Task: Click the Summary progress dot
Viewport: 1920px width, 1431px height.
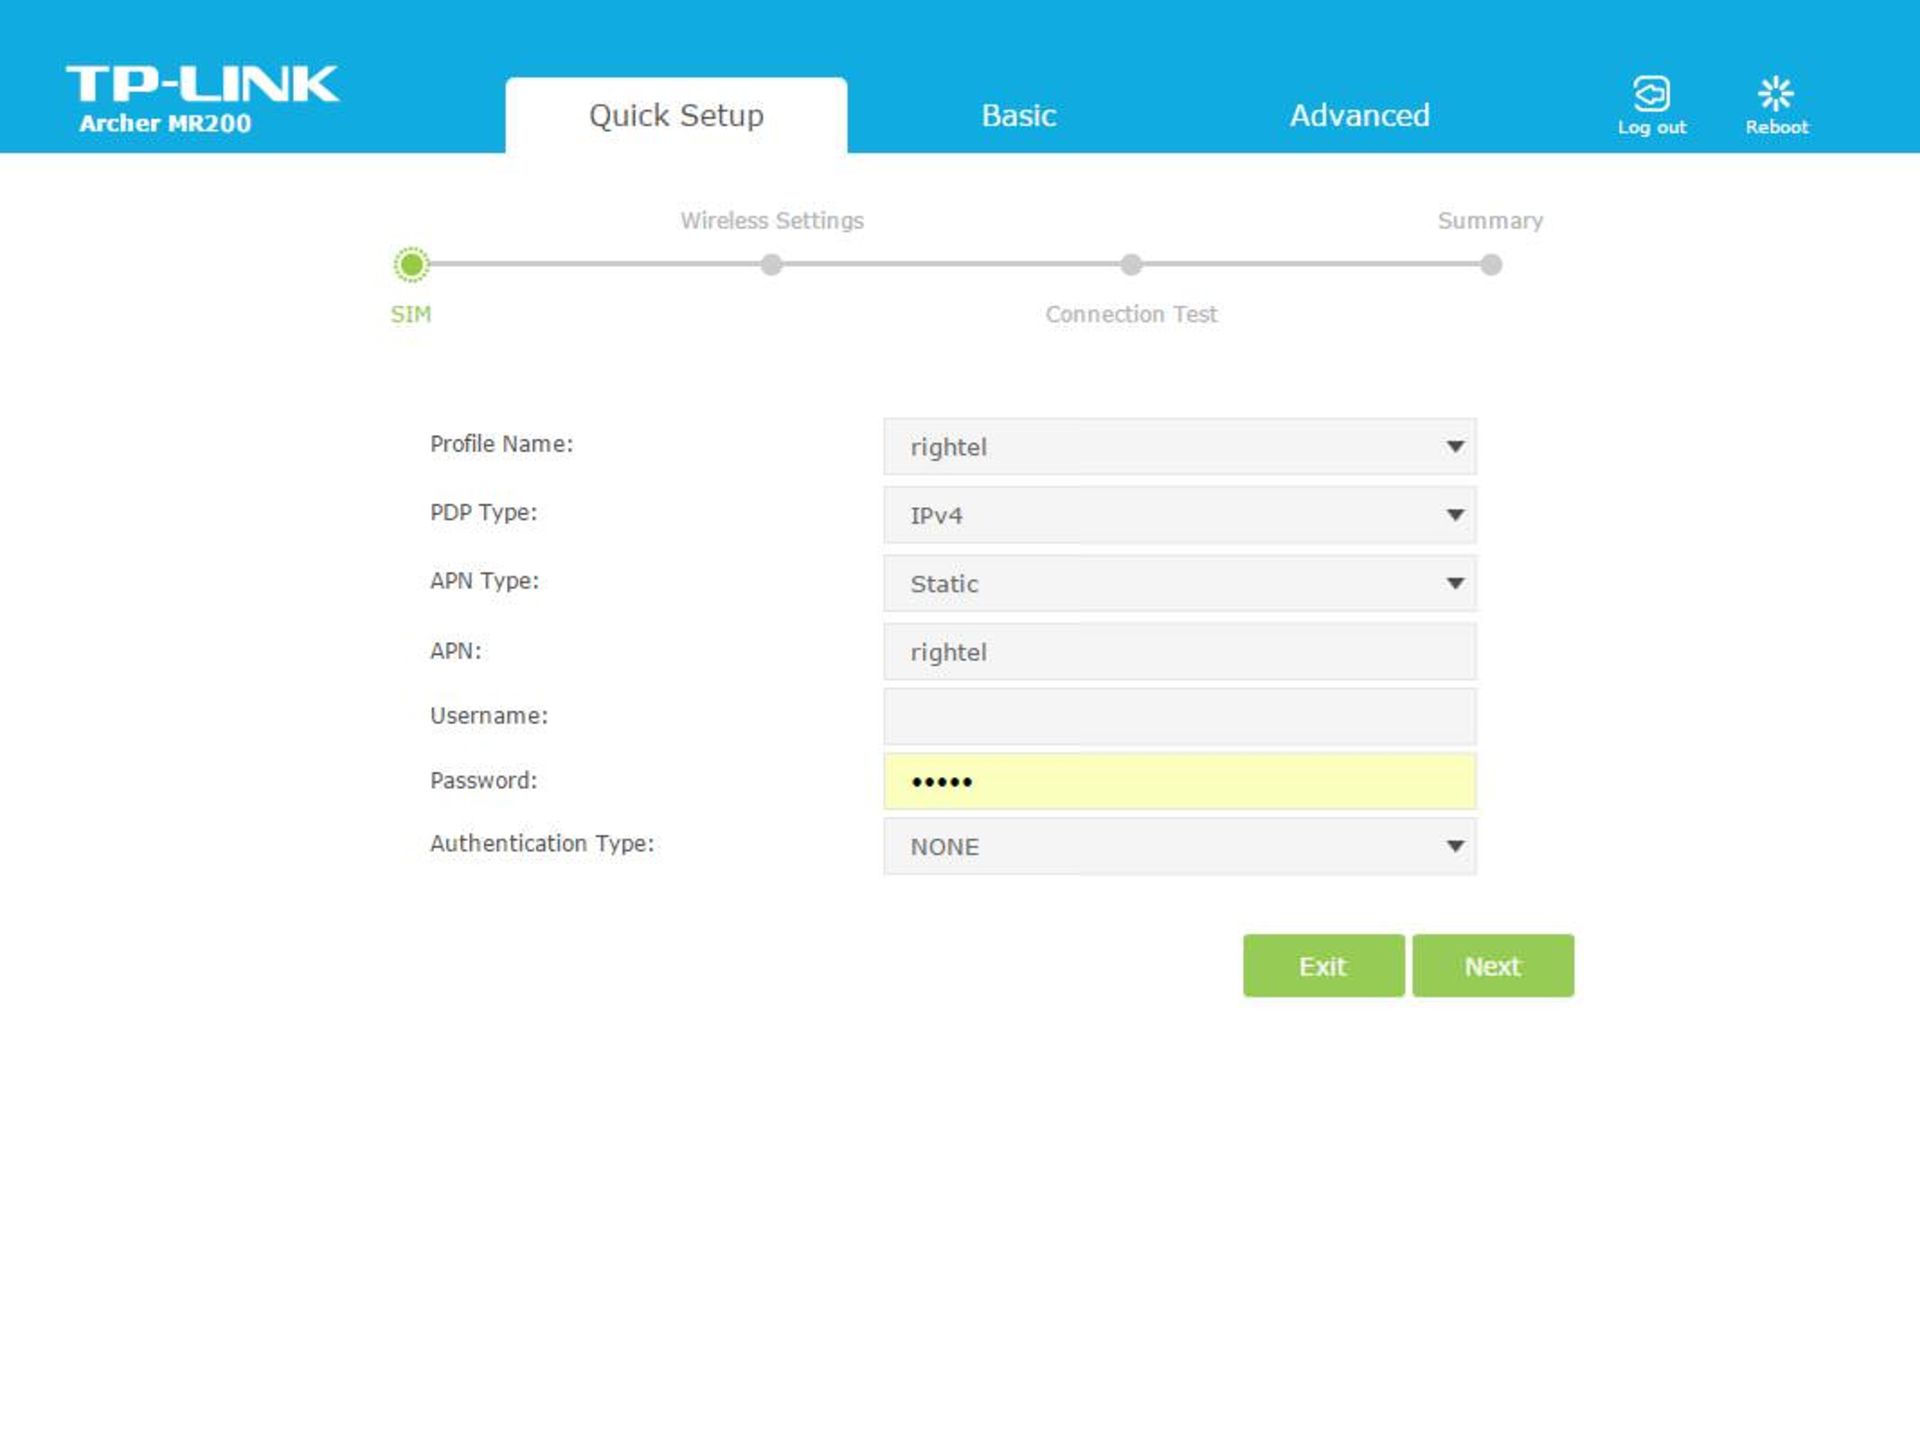Action: [1491, 265]
